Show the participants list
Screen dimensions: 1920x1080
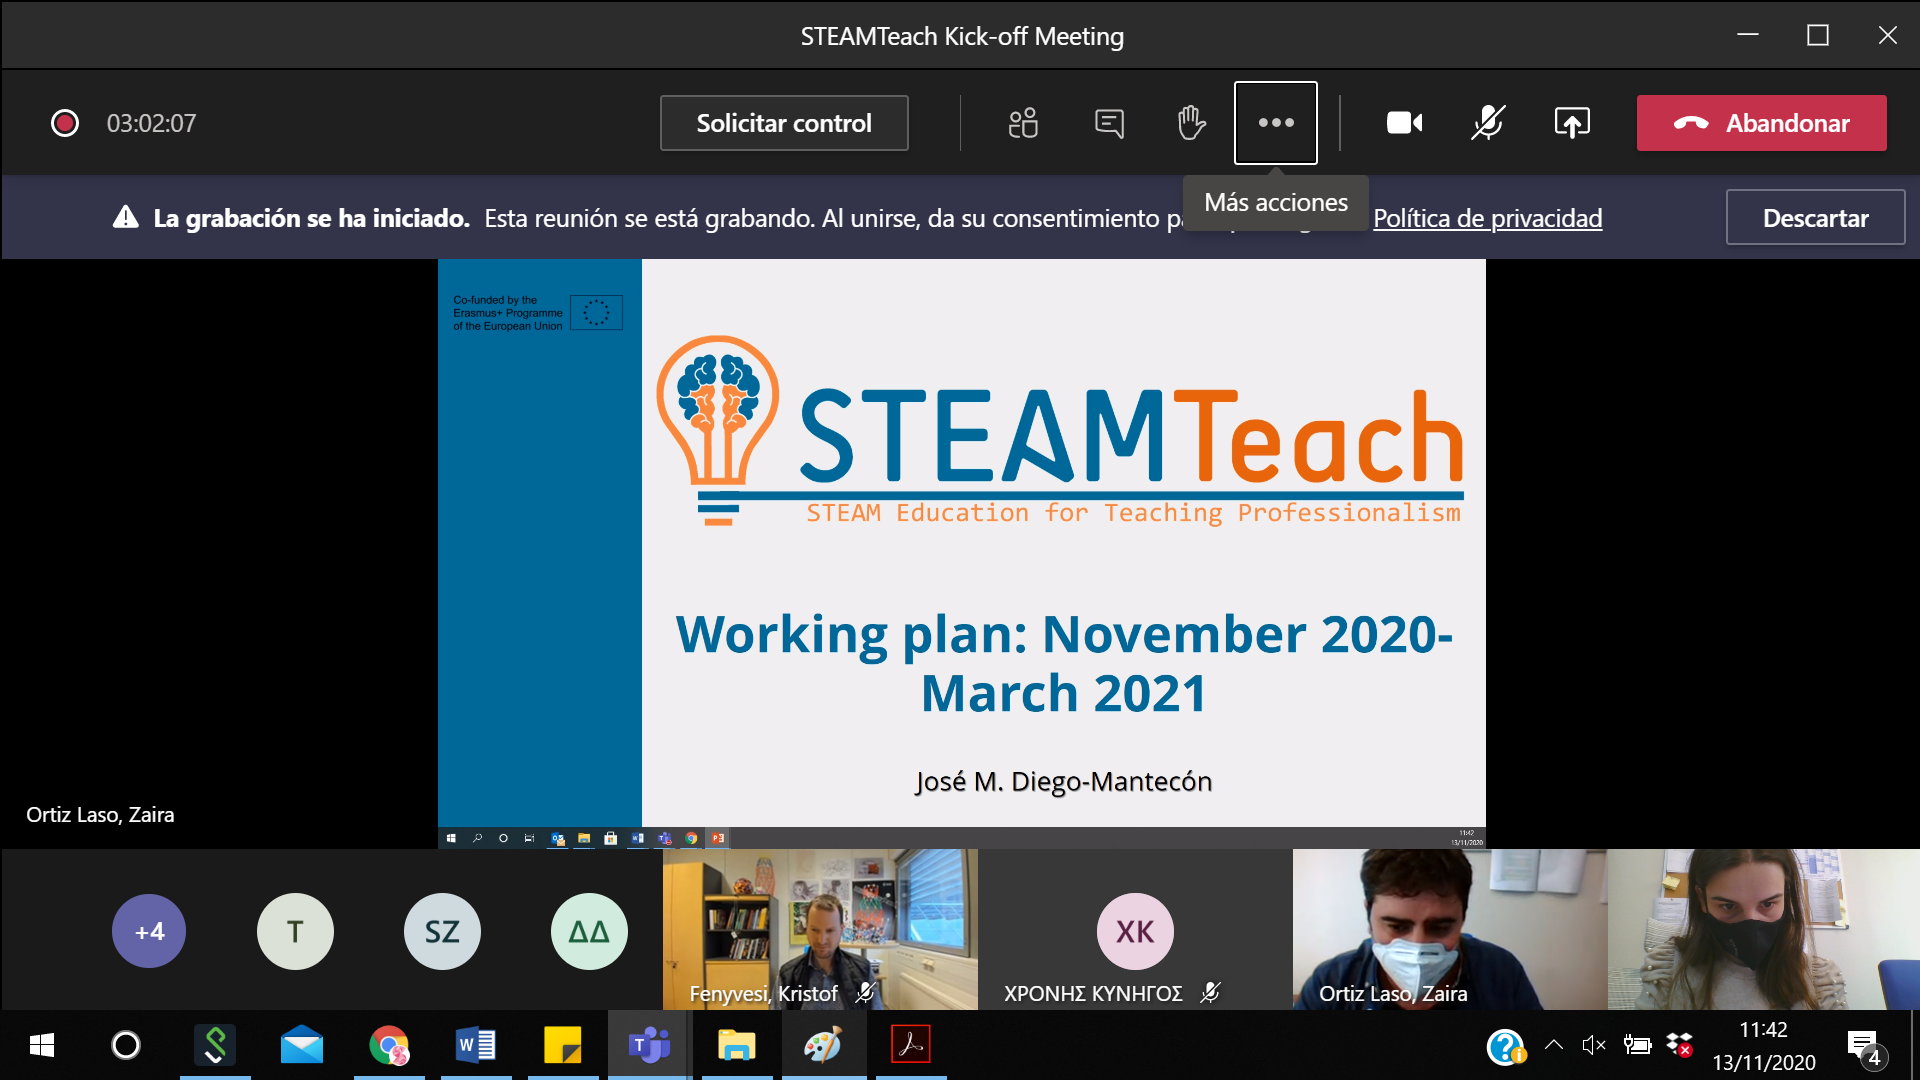coord(1022,122)
